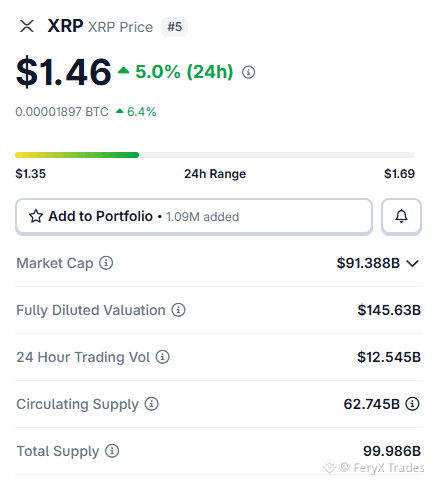432x483 pixels.
Task: Click Fully Diluted Valuation info icon
Action: click(x=178, y=310)
